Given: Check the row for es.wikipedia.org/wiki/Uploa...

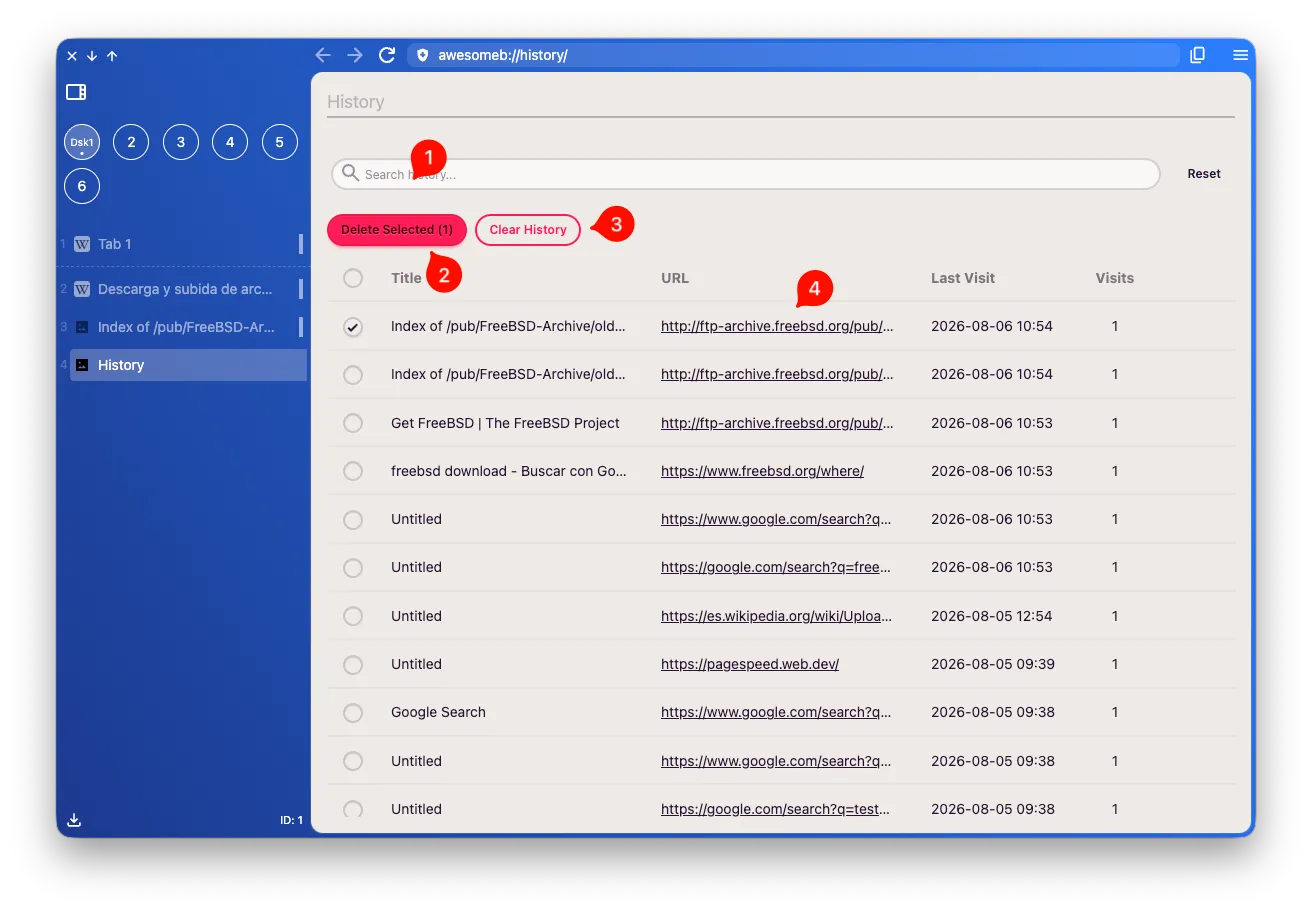Looking at the screenshot, I should click(x=353, y=616).
